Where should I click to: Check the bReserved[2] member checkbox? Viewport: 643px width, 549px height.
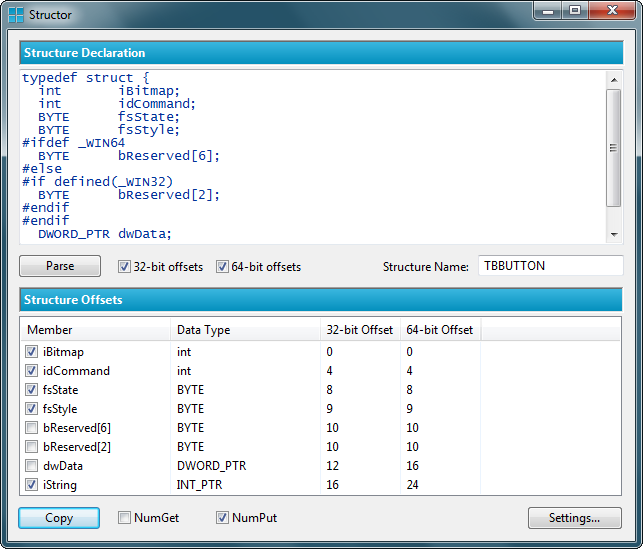tap(31, 446)
